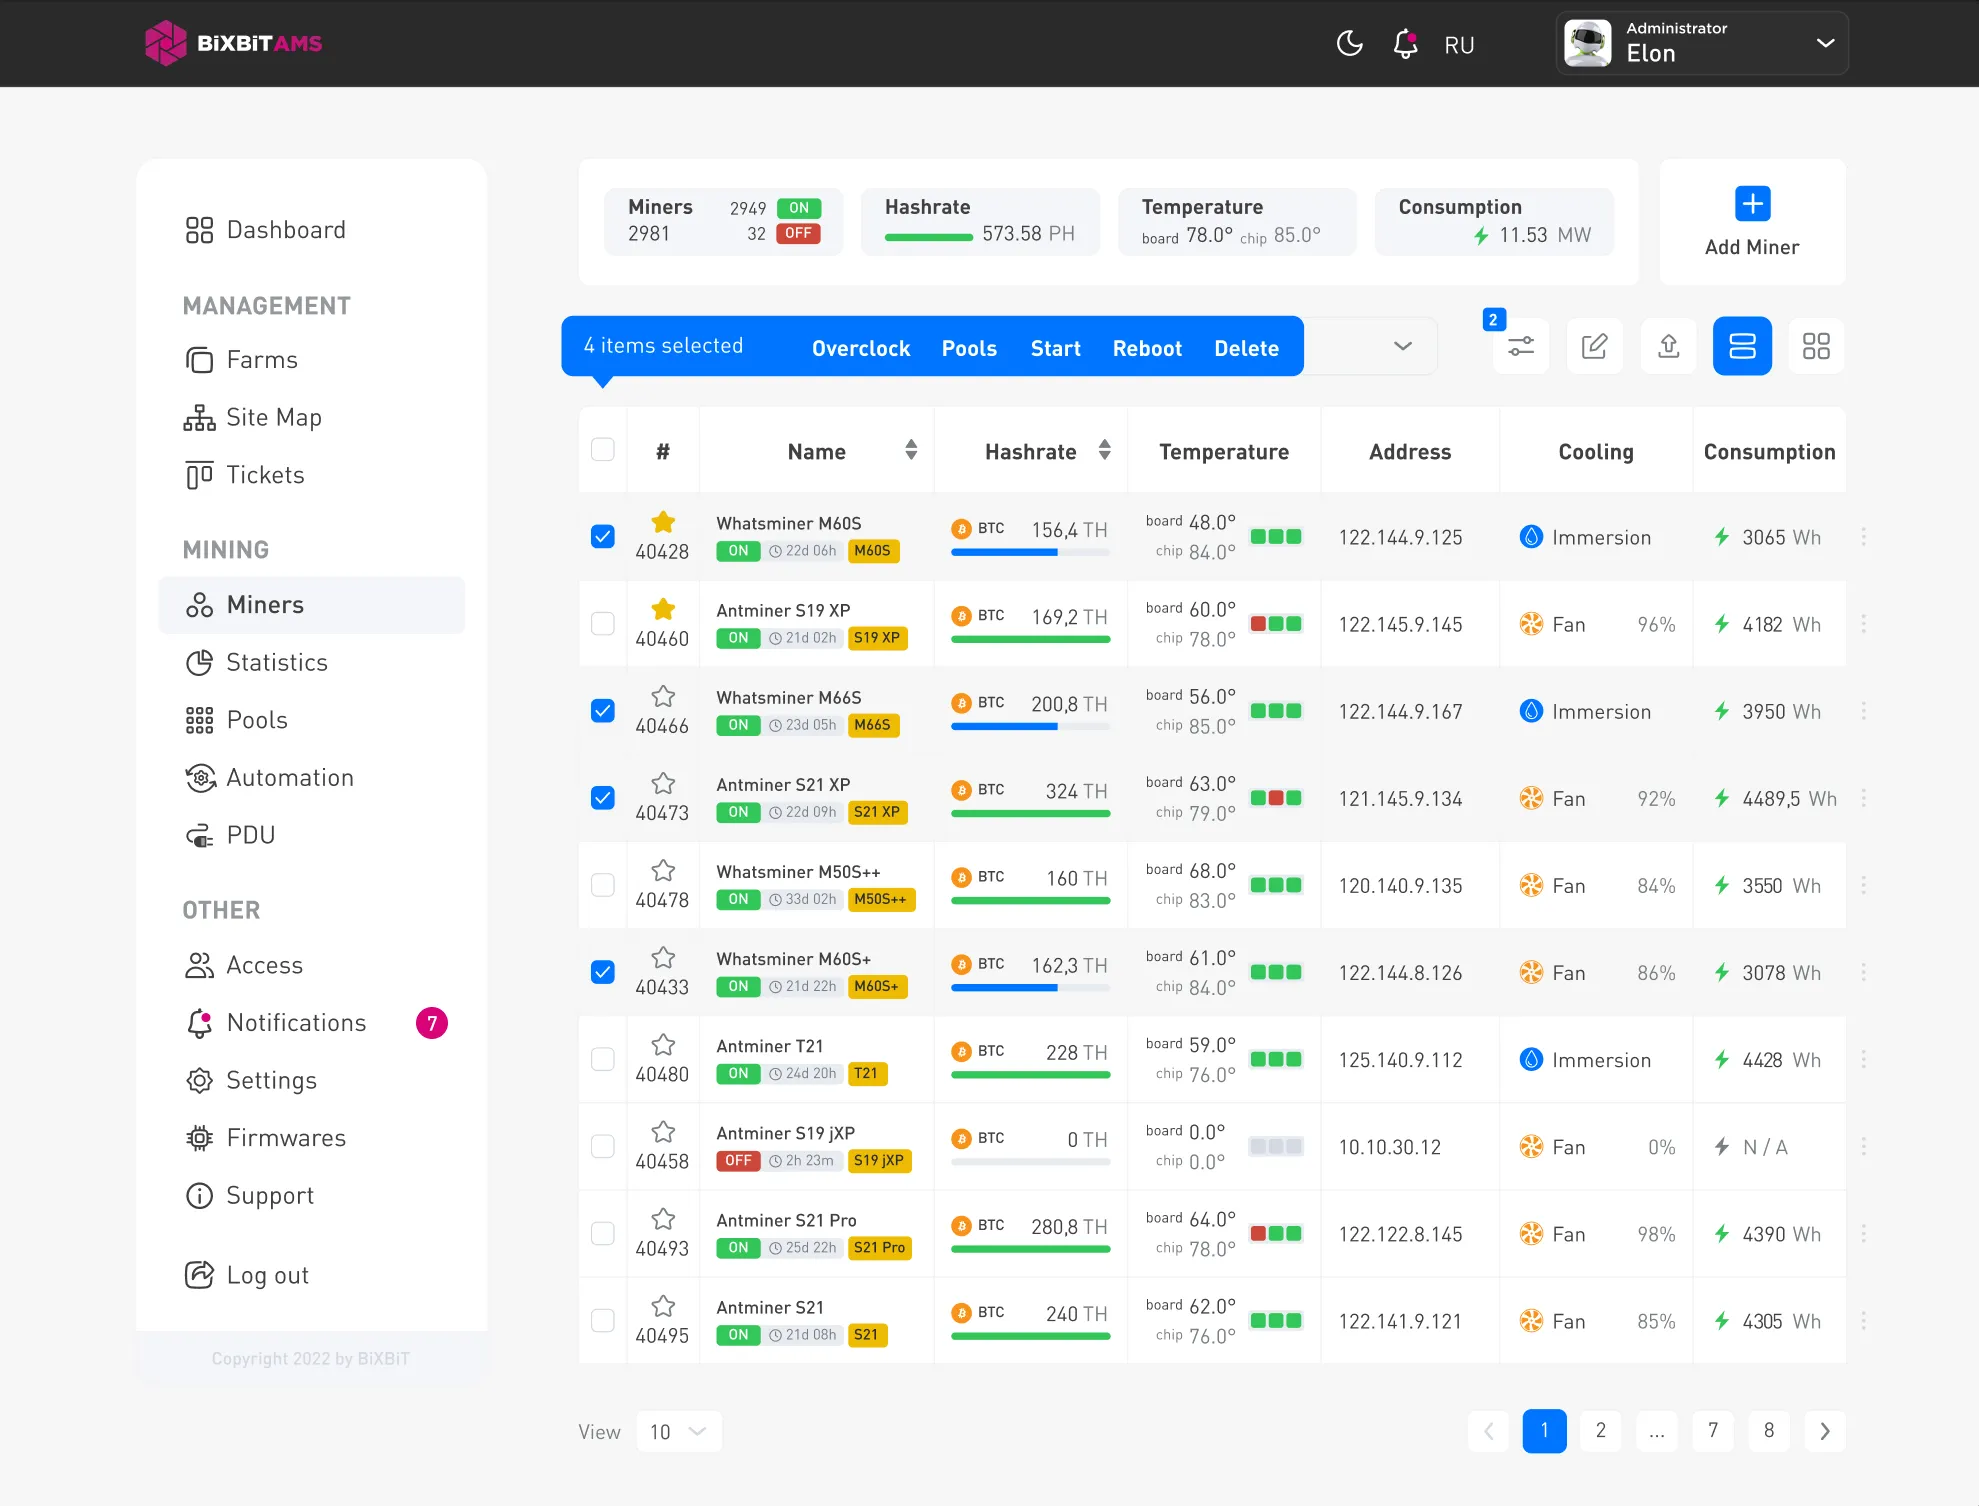Open Farms in the sidebar
The height and width of the screenshot is (1506, 1979).
coord(242,360)
